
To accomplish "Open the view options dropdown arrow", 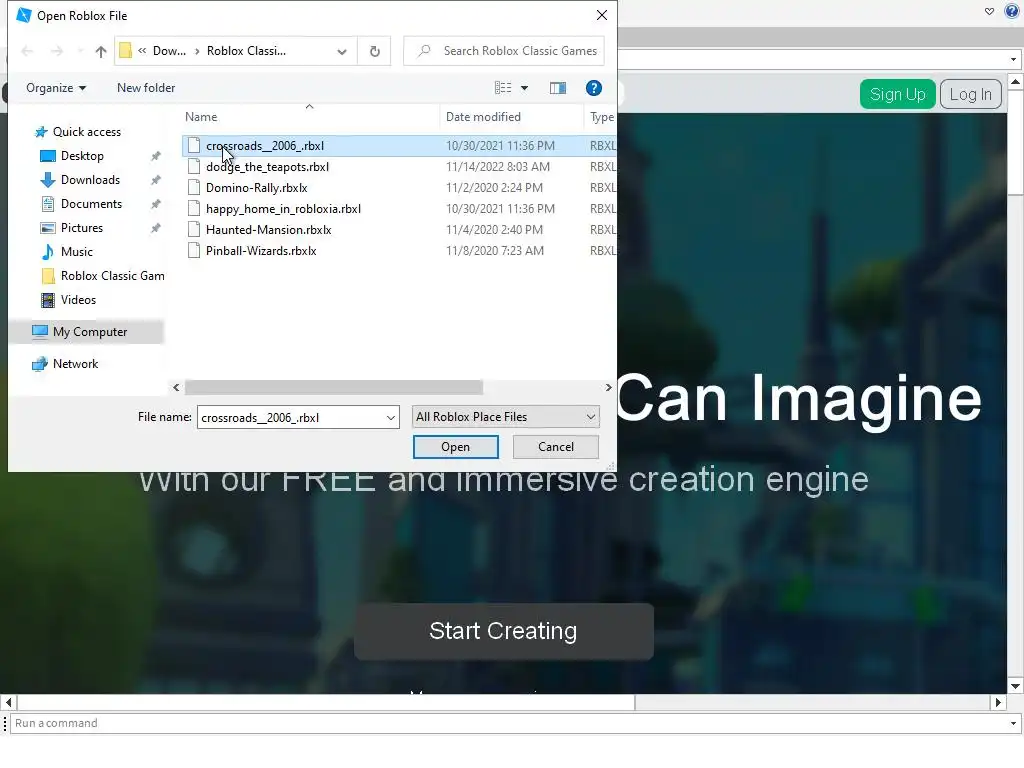I will [x=524, y=88].
